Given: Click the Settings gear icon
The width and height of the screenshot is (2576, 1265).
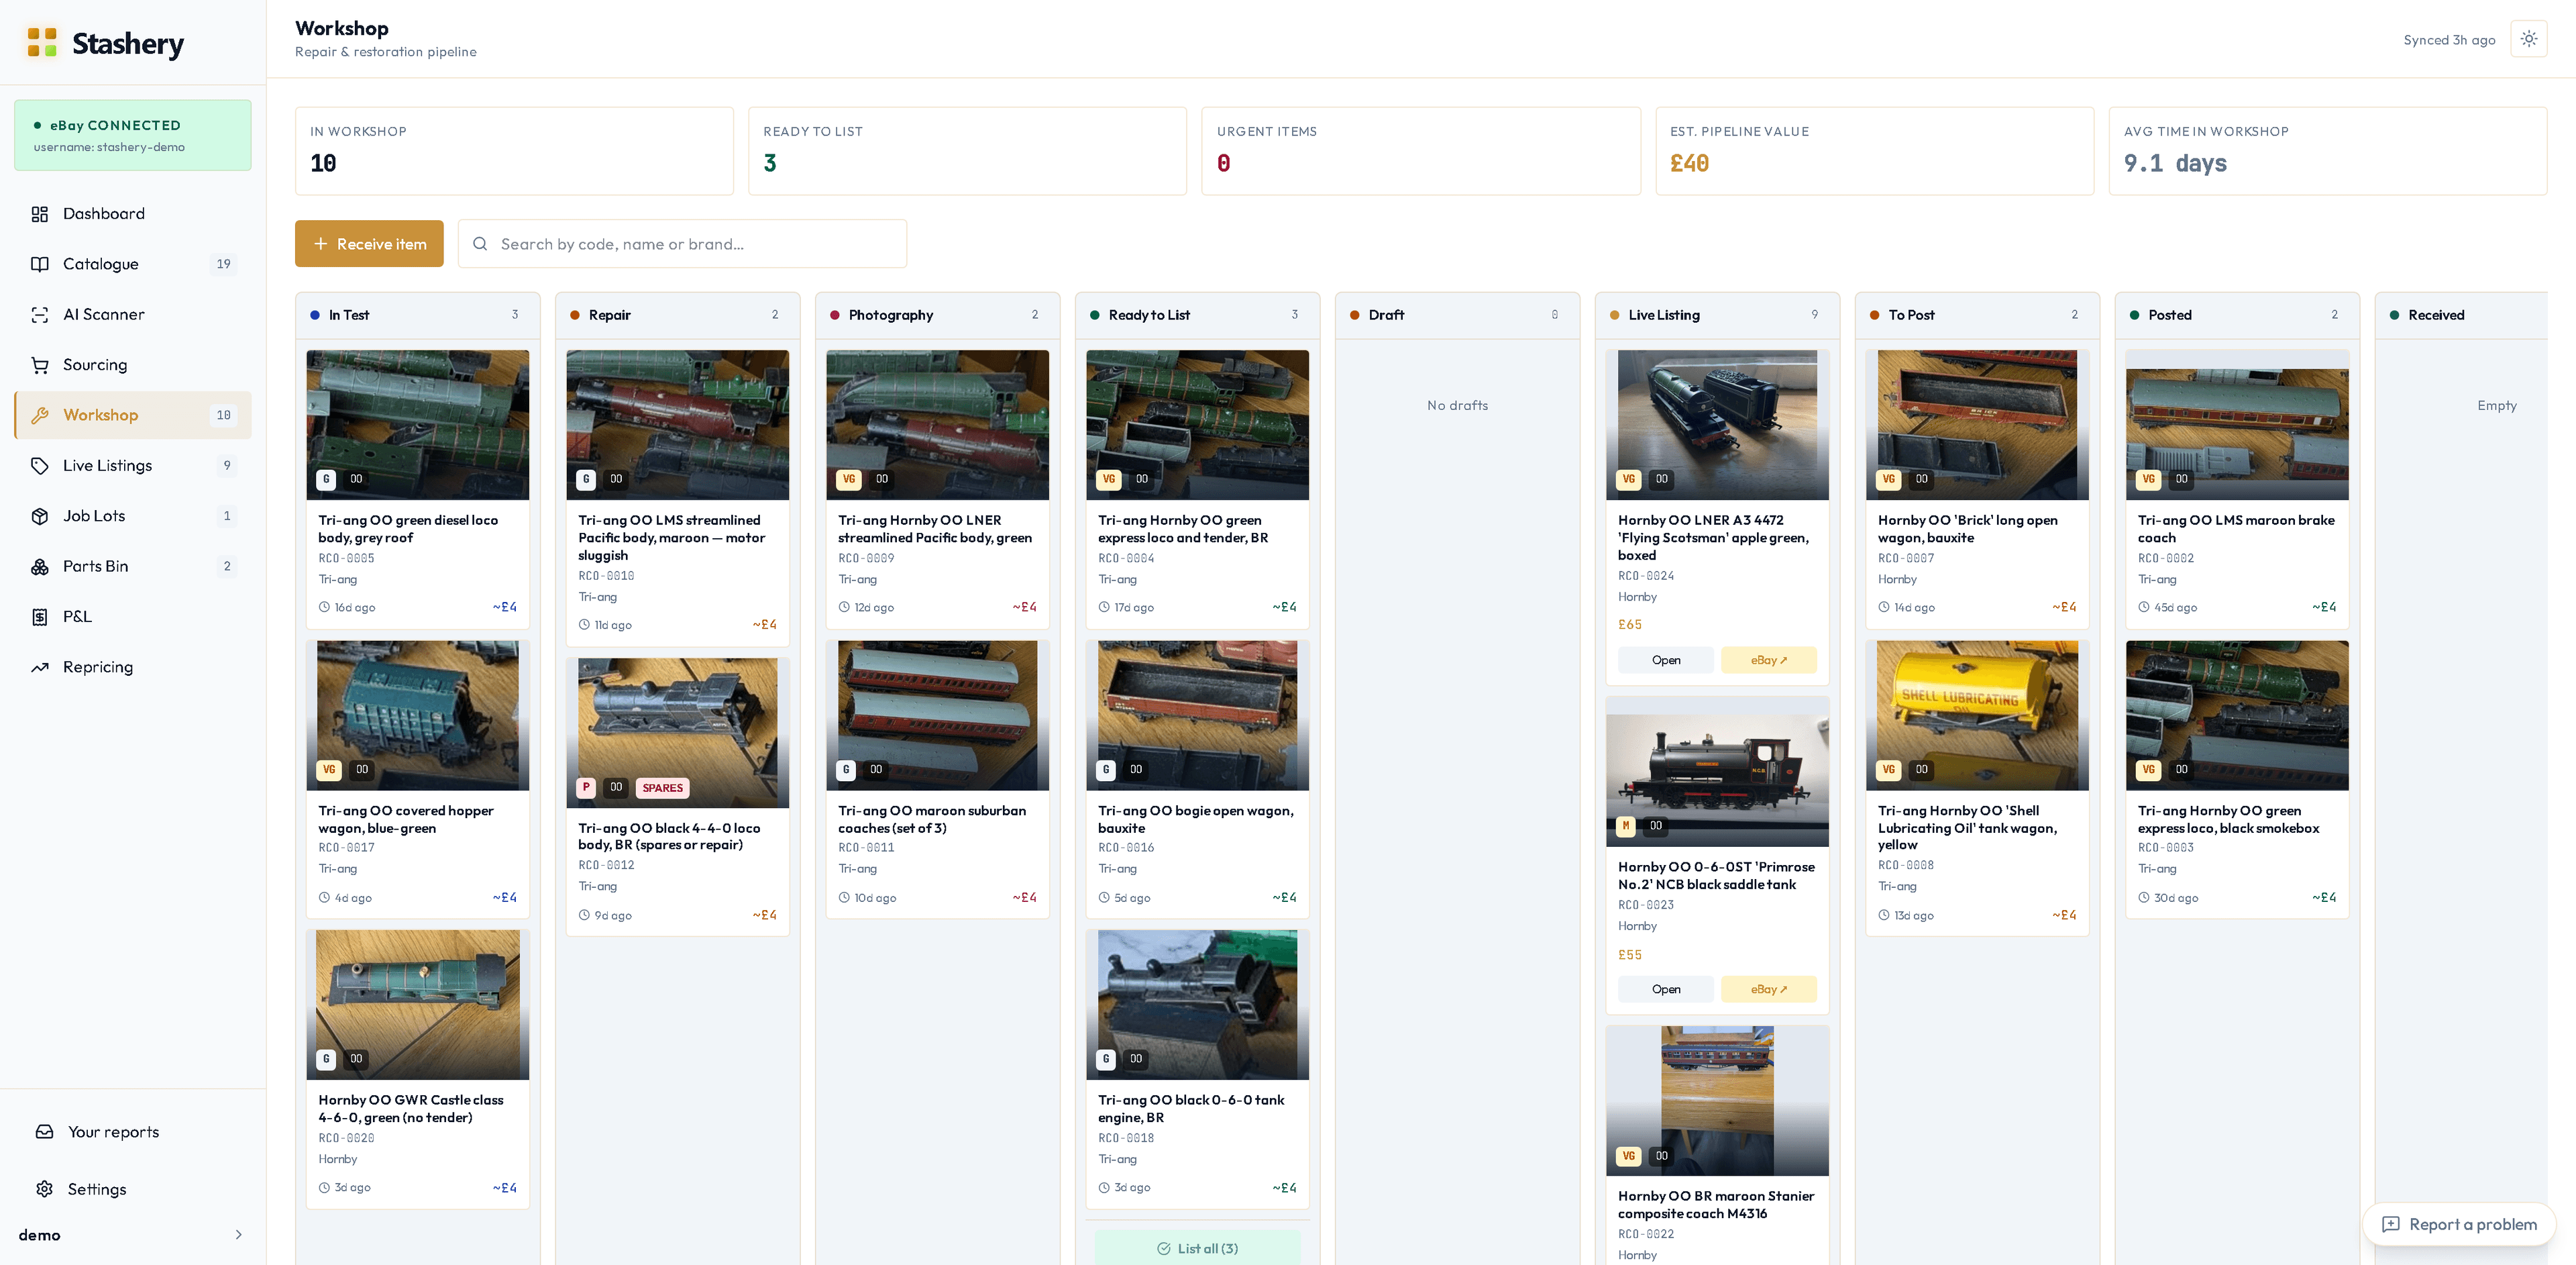Looking at the screenshot, I should click(45, 1189).
